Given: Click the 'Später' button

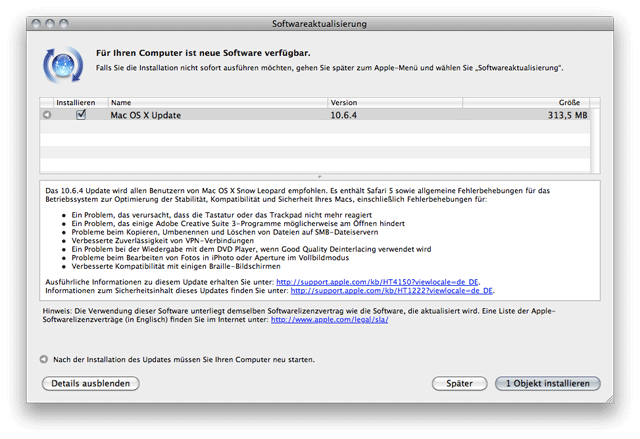Looking at the screenshot, I should pos(460,384).
